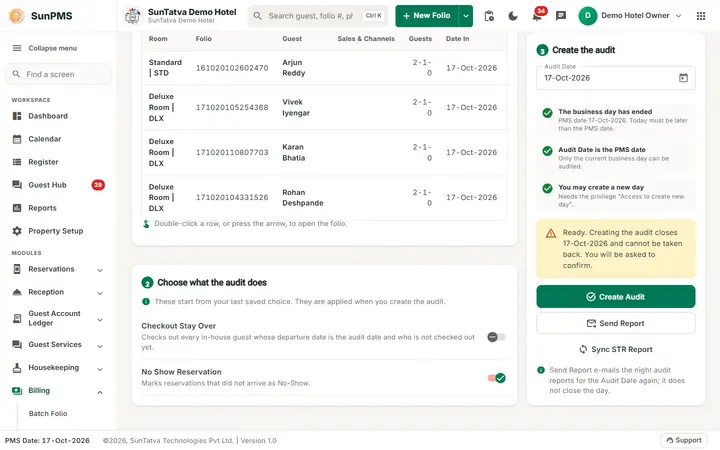Click the Guests column header
Screen dimensions: 720x450
420,39
